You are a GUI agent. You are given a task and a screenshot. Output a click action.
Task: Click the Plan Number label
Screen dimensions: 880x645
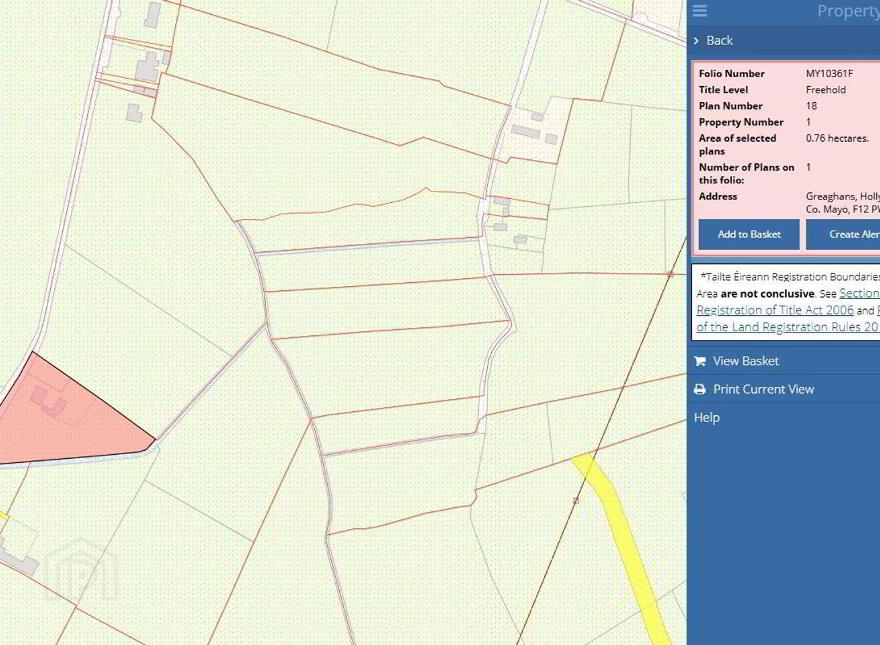pos(731,106)
